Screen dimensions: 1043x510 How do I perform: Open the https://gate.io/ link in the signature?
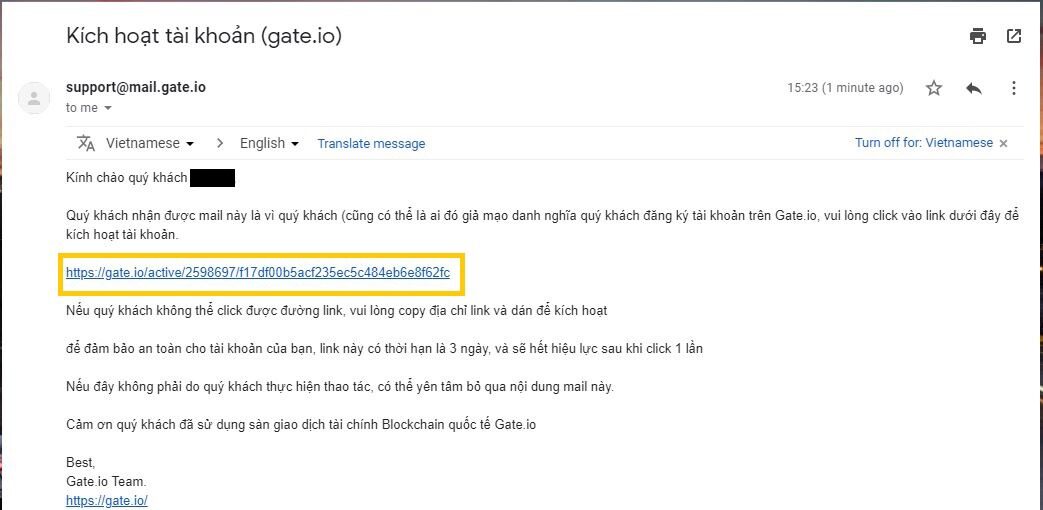point(107,500)
